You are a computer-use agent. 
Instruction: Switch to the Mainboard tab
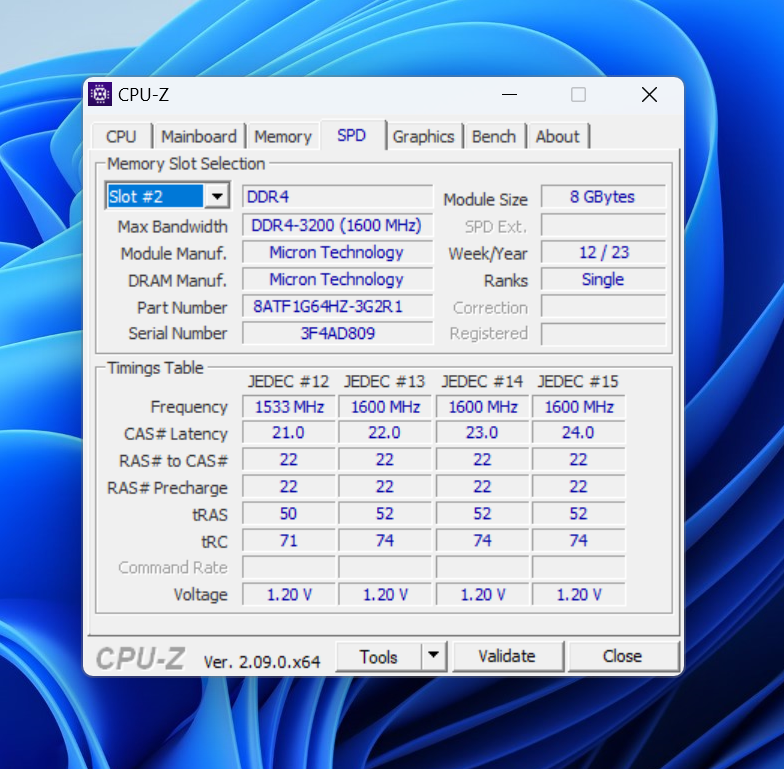click(x=199, y=136)
